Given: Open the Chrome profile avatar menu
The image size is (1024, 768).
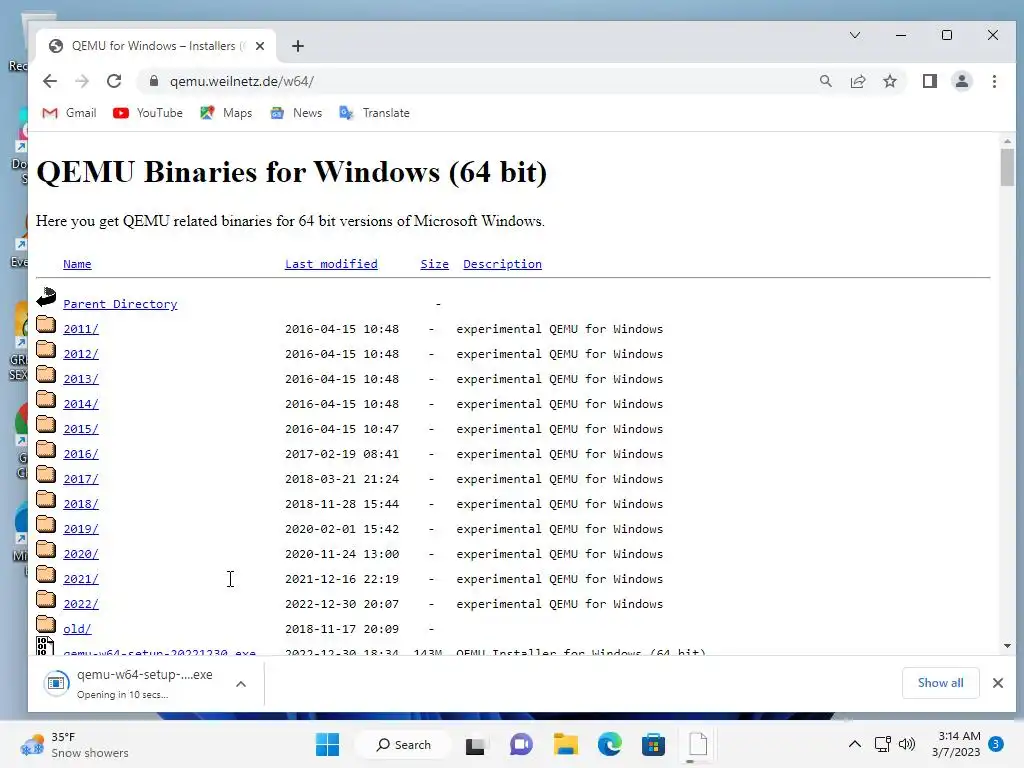Looking at the screenshot, I should point(961,81).
